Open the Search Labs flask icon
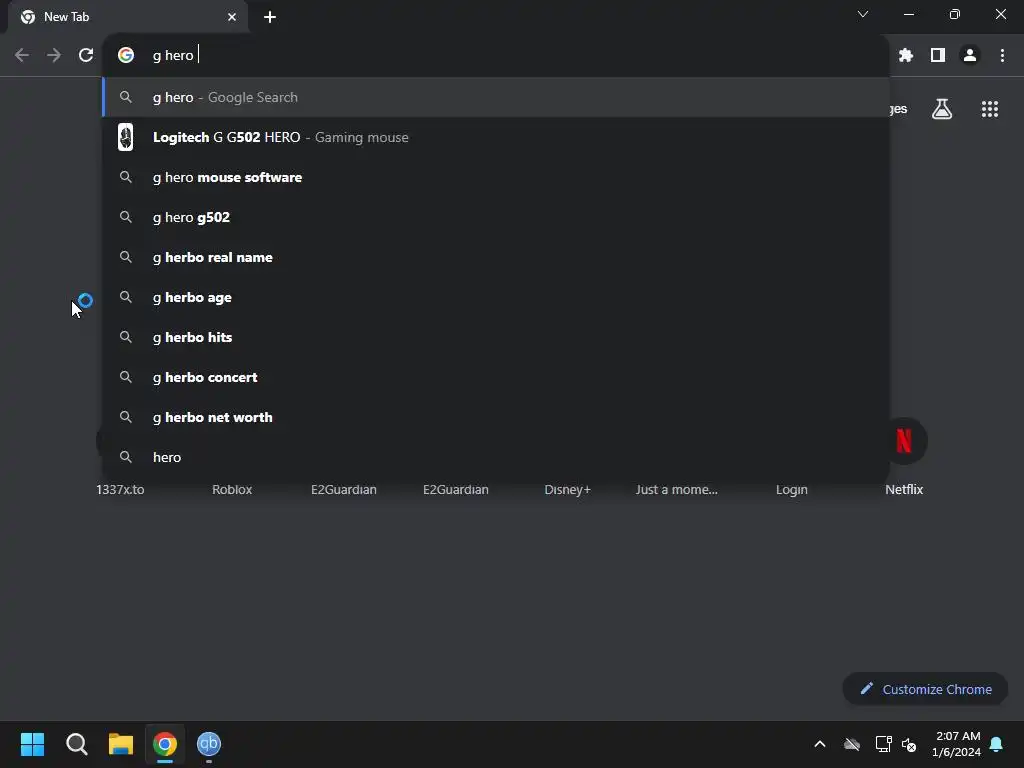The width and height of the screenshot is (1024, 768). click(x=942, y=109)
